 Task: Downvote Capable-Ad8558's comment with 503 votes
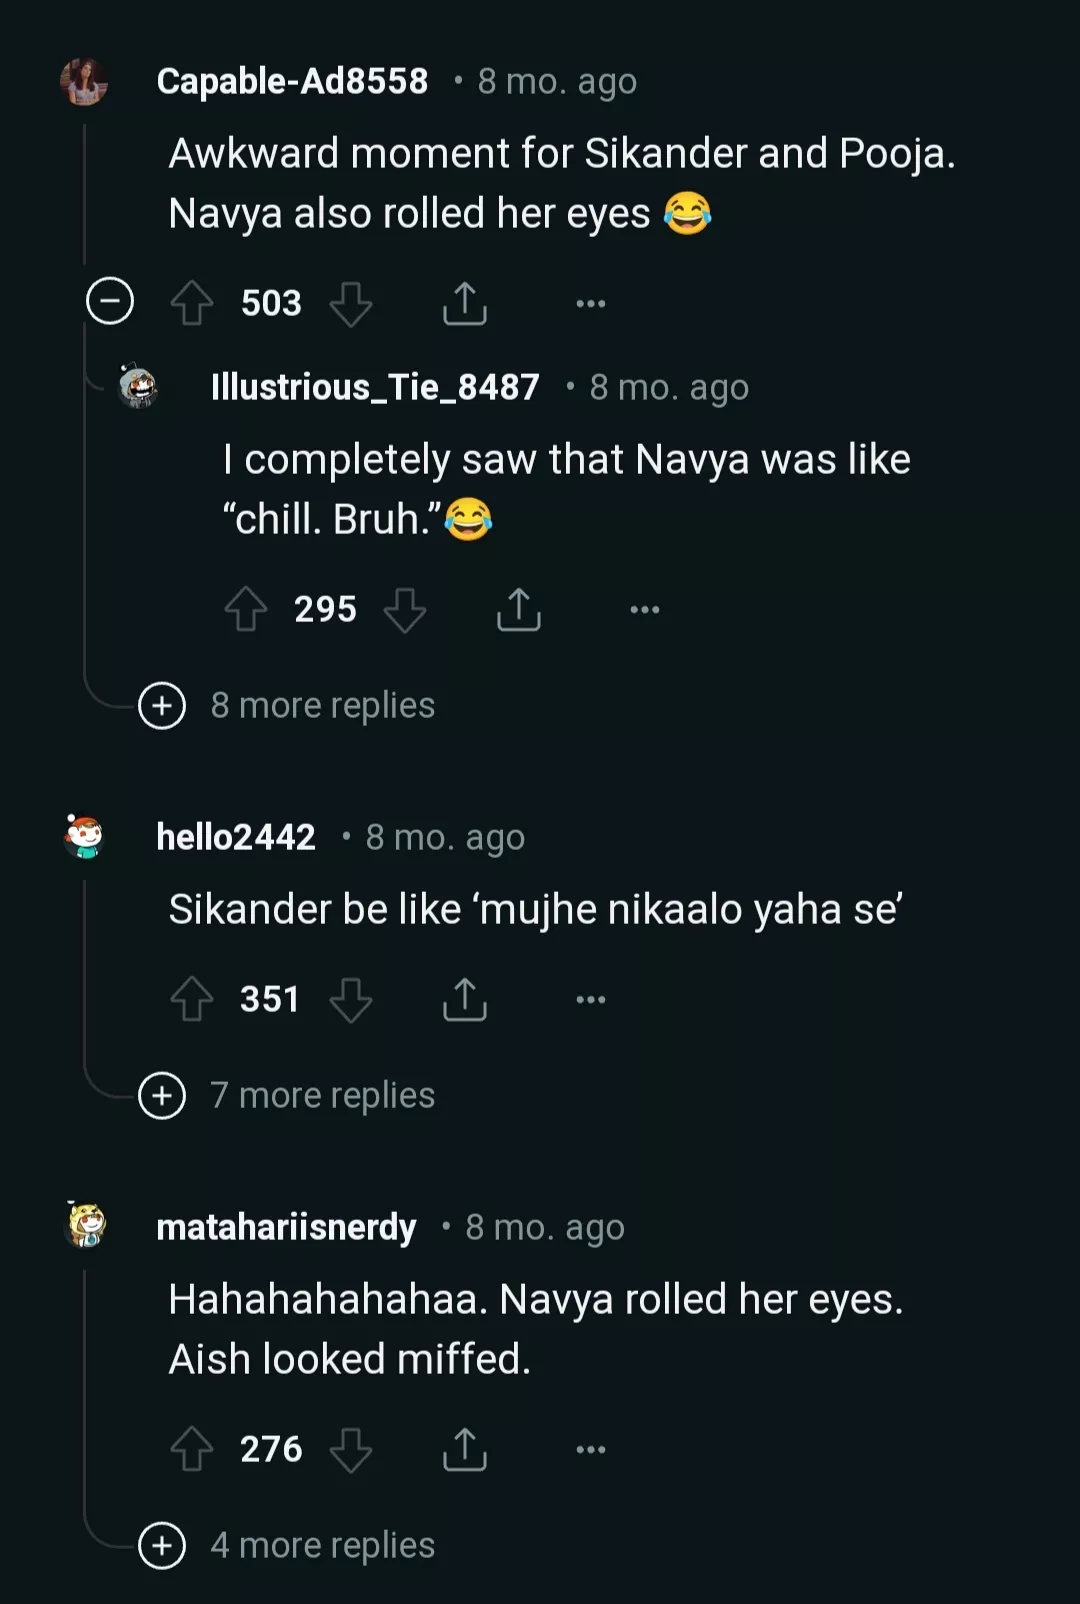click(x=351, y=303)
